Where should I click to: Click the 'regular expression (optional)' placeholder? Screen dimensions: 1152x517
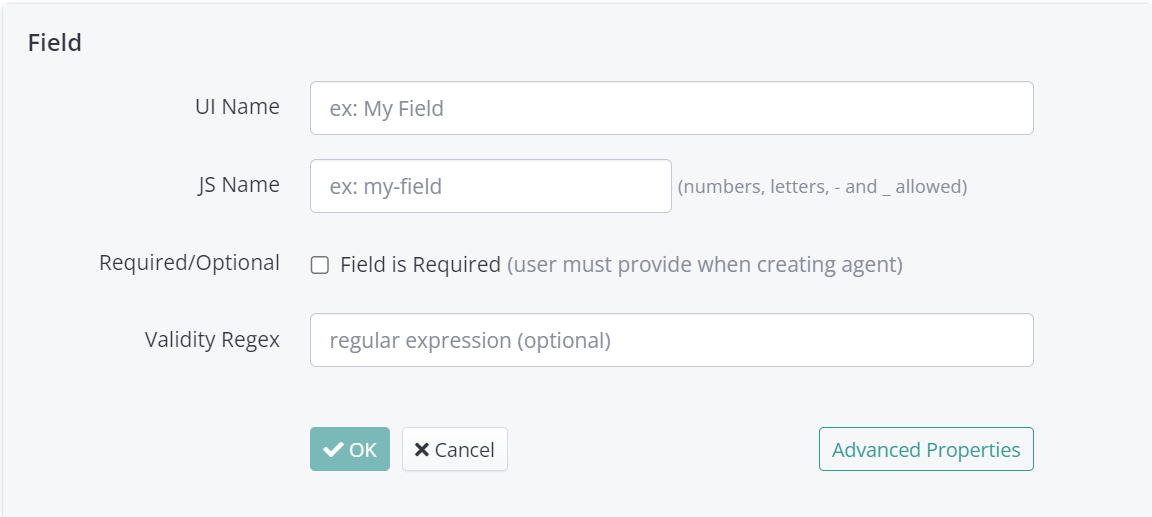tap(470, 341)
